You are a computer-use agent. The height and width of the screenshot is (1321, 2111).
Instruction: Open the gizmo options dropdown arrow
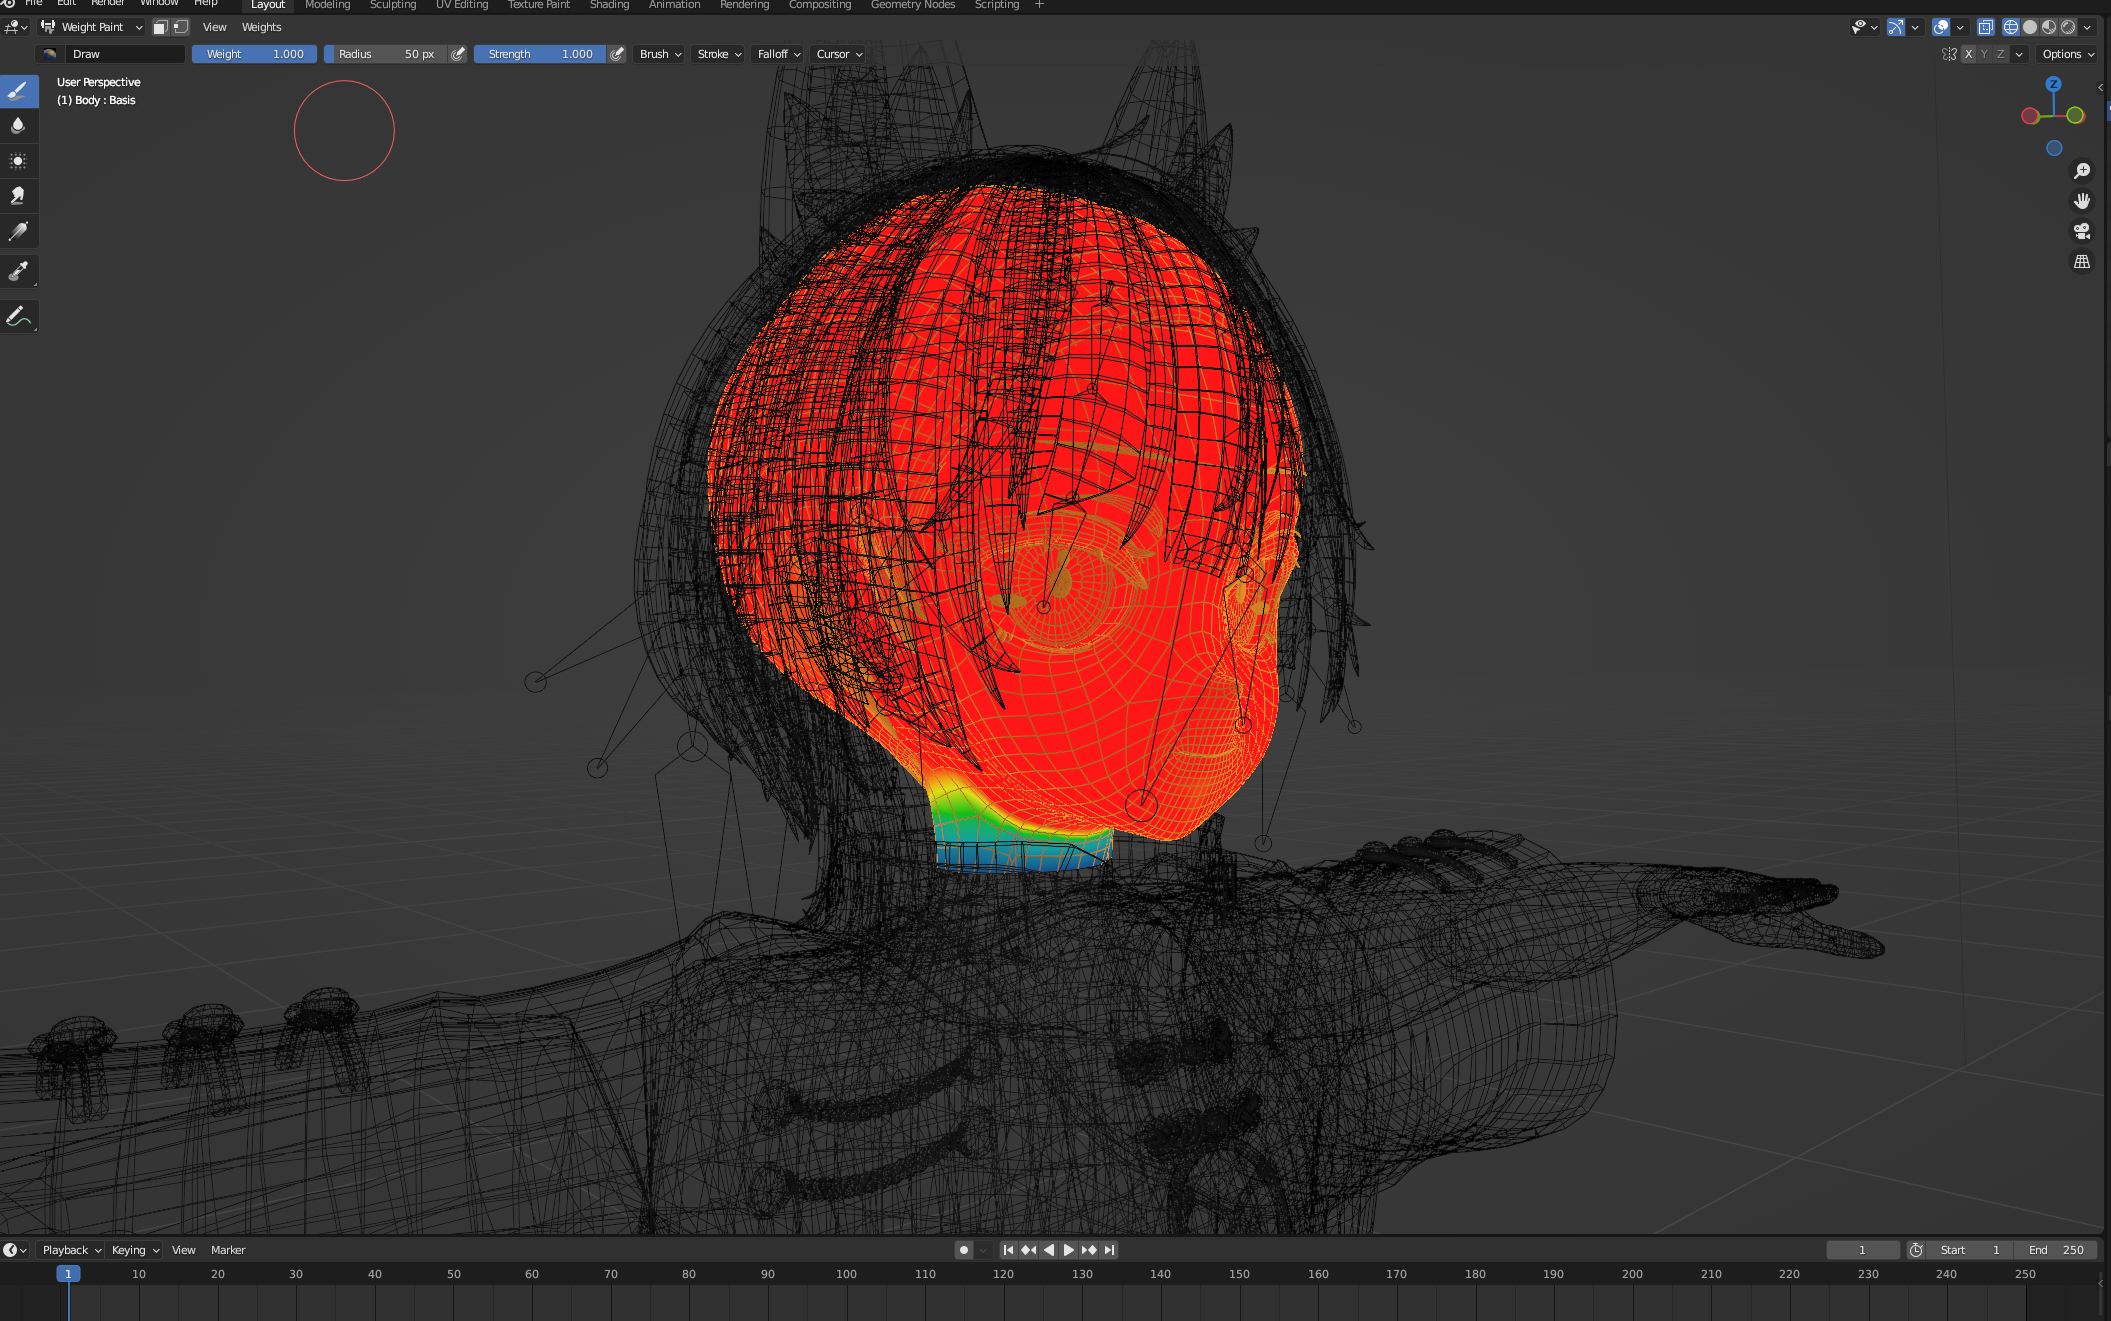pos(1915,27)
